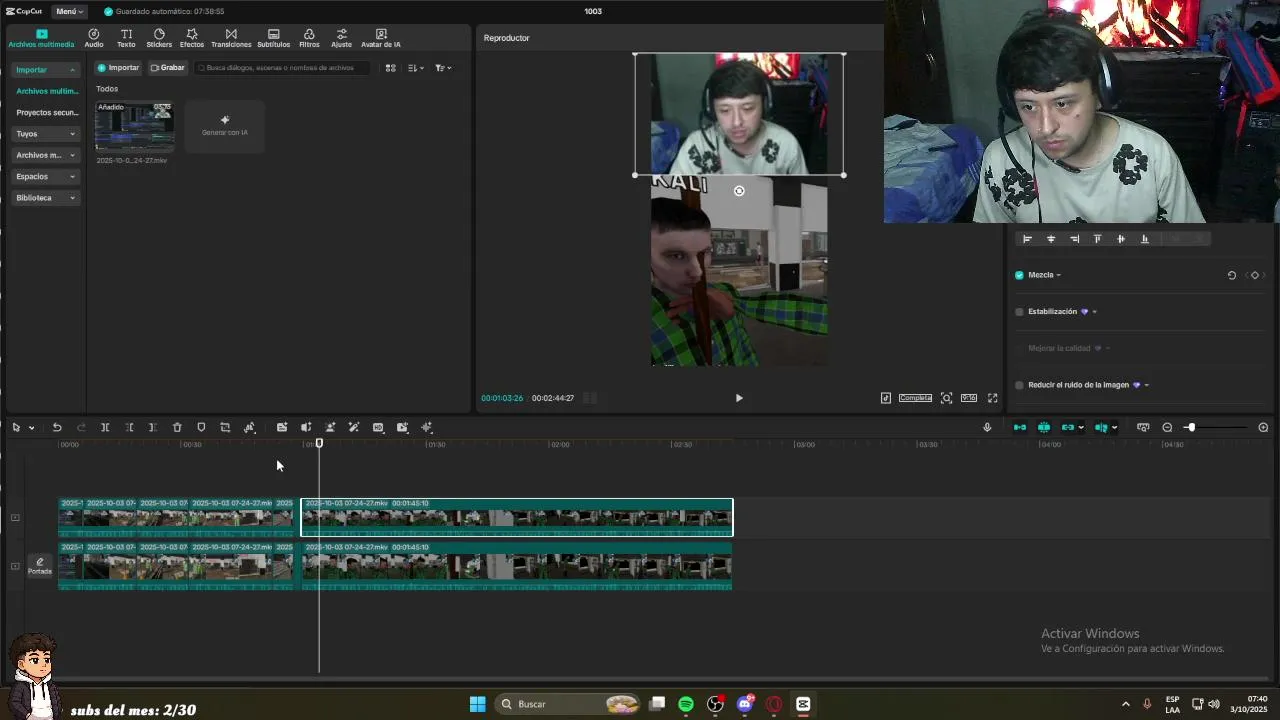1280x720 pixels.
Task: Toggle clip linkage option
Action: coord(1068,428)
